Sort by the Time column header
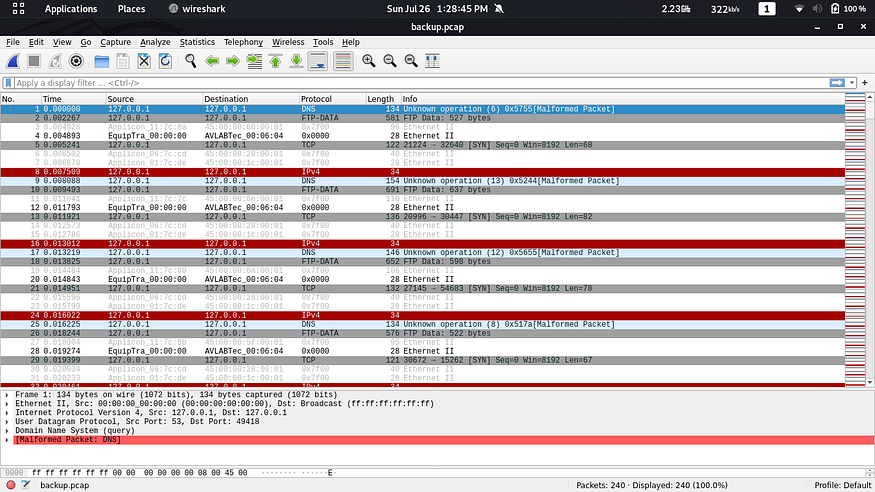The image size is (875, 492). [73, 99]
